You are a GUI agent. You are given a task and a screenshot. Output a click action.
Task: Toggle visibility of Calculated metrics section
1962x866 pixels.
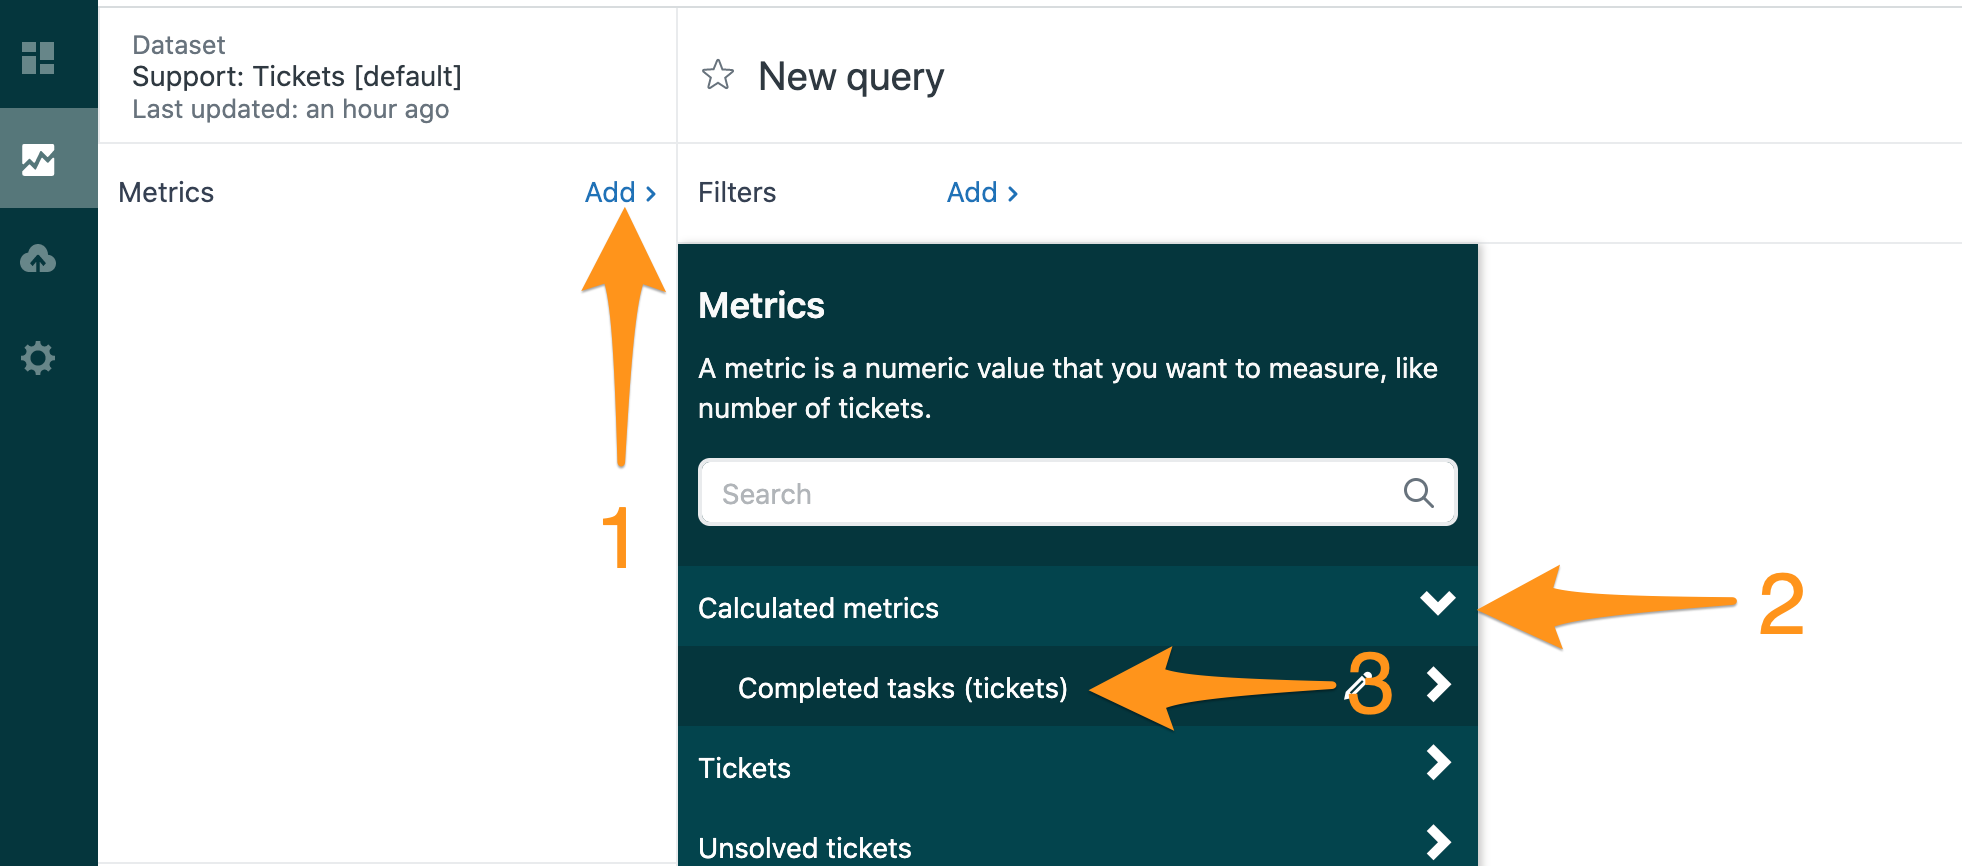tap(1438, 605)
